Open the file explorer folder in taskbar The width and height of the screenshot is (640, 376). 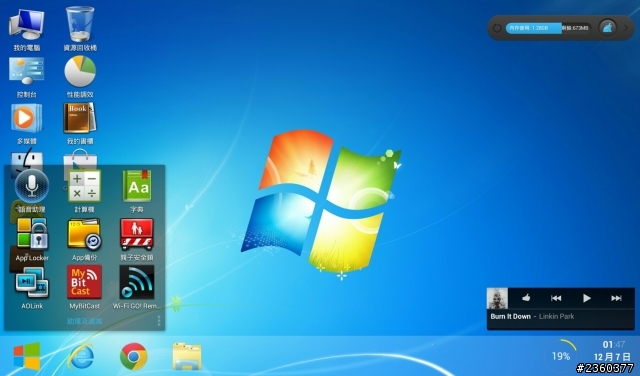(187, 356)
